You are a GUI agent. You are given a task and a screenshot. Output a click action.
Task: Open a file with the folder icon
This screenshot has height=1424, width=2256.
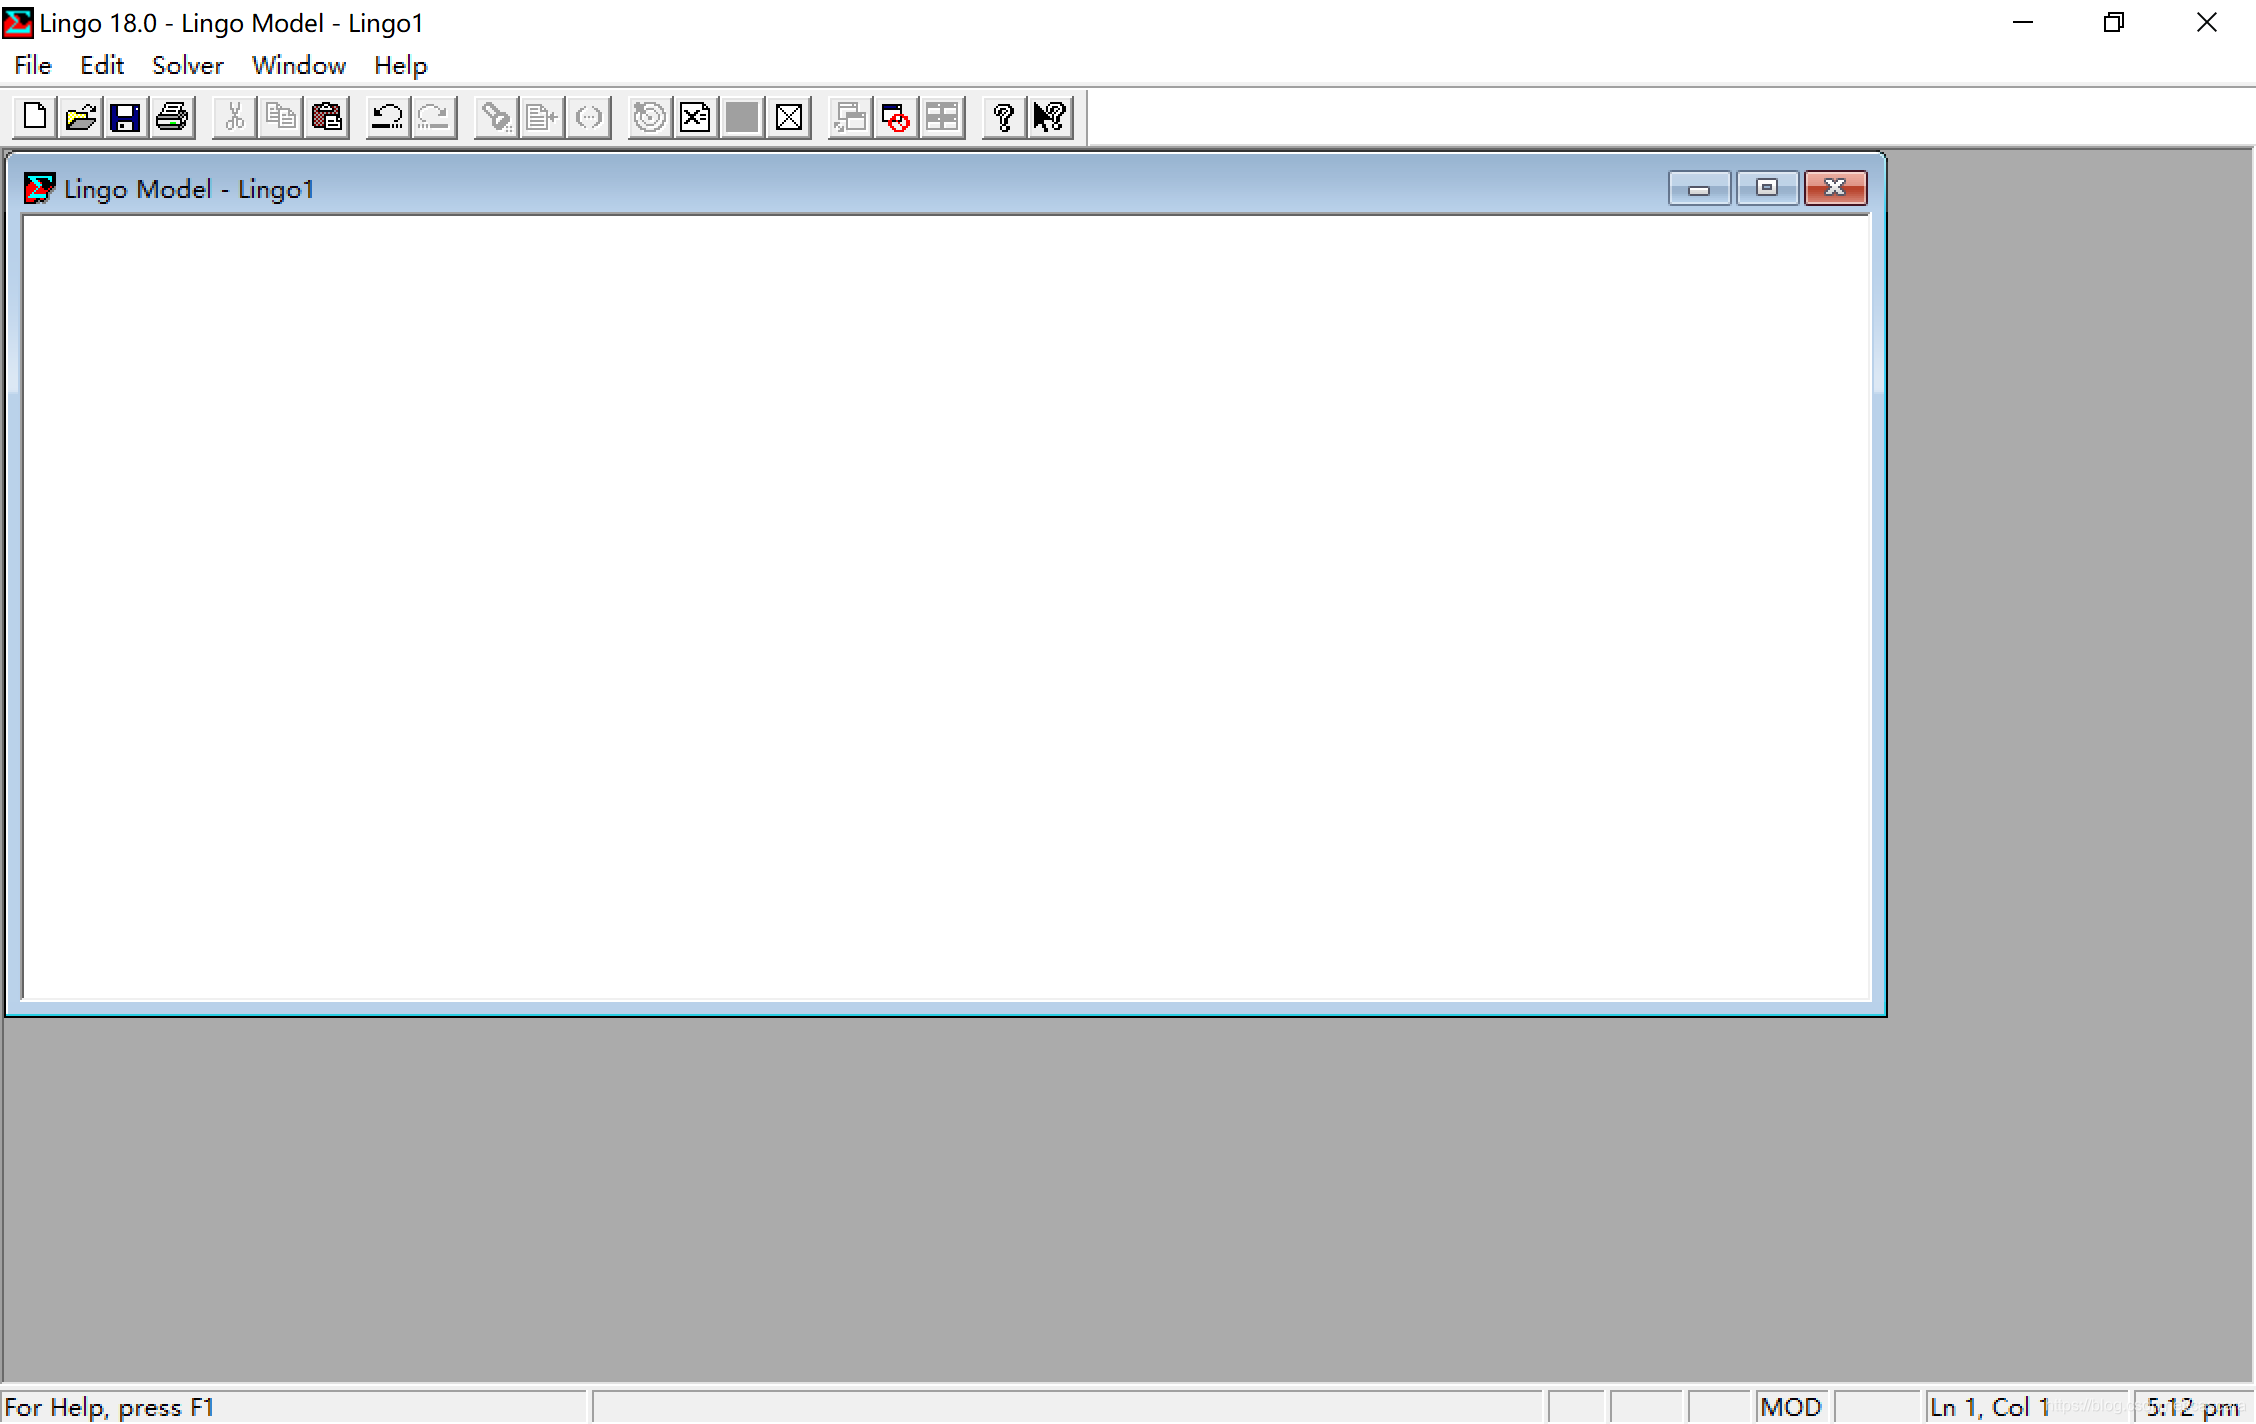pyautogui.click(x=80, y=118)
